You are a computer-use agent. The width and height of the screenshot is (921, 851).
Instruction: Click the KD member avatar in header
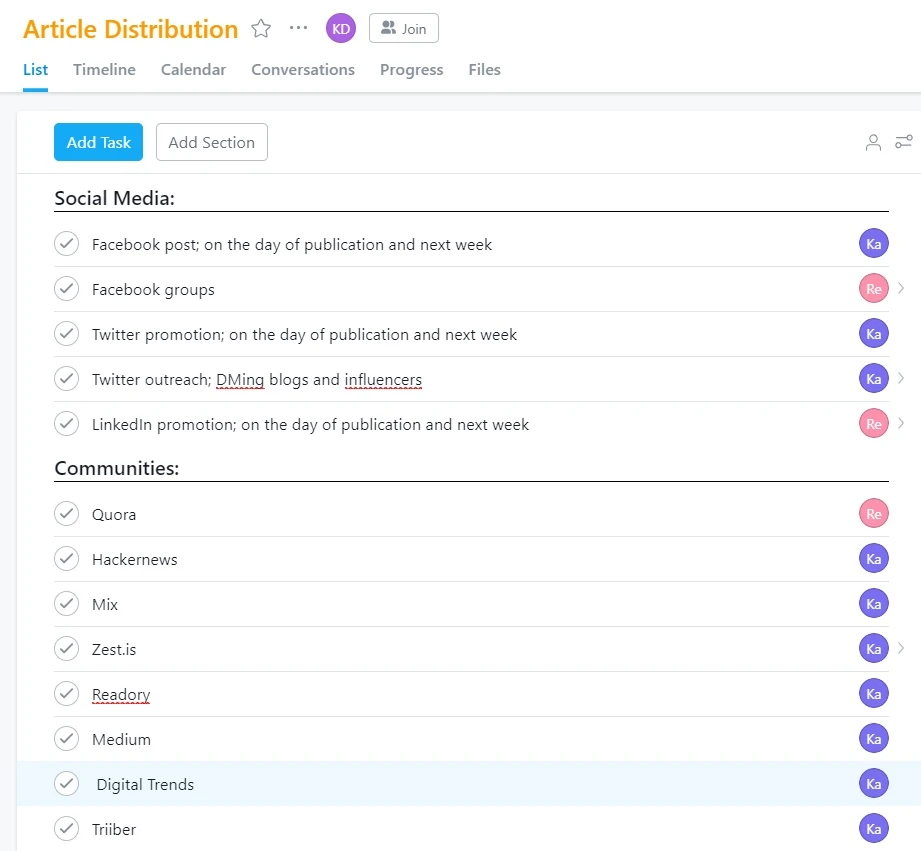point(341,29)
